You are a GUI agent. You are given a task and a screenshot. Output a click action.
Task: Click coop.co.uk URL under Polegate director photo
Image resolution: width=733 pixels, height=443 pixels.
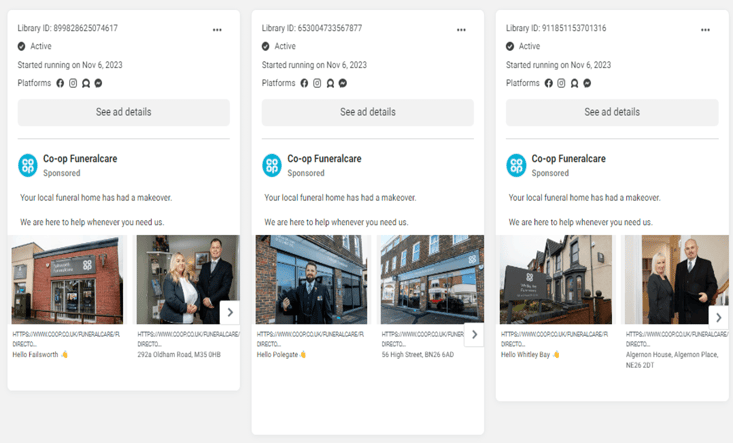pyautogui.click(x=310, y=339)
